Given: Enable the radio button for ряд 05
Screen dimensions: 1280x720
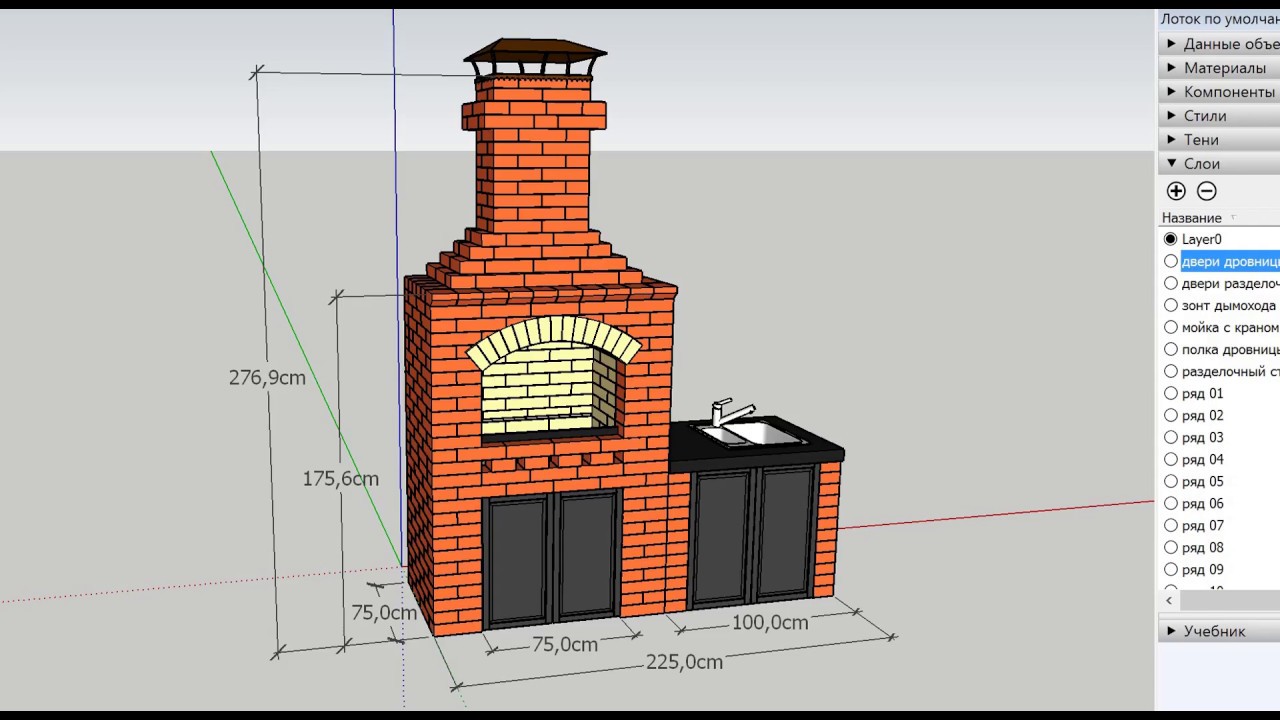Looking at the screenshot, I should (1171, 481).
